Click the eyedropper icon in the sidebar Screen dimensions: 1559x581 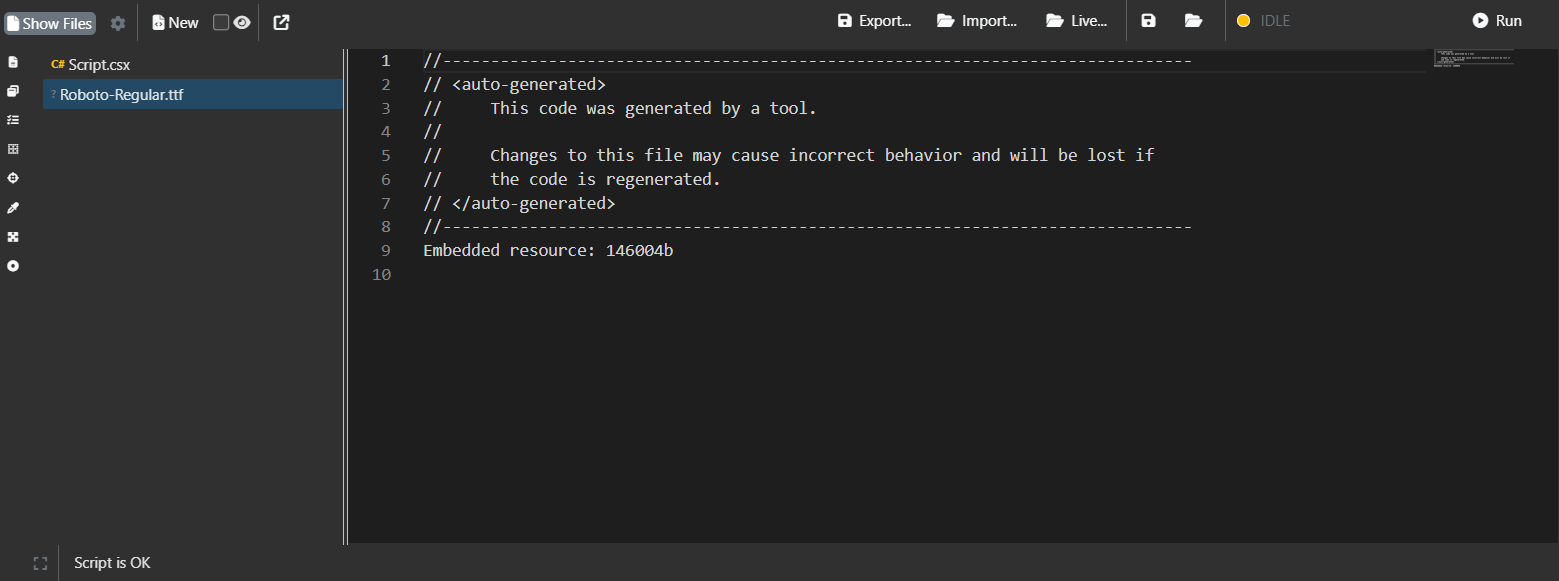coord(13,208)
